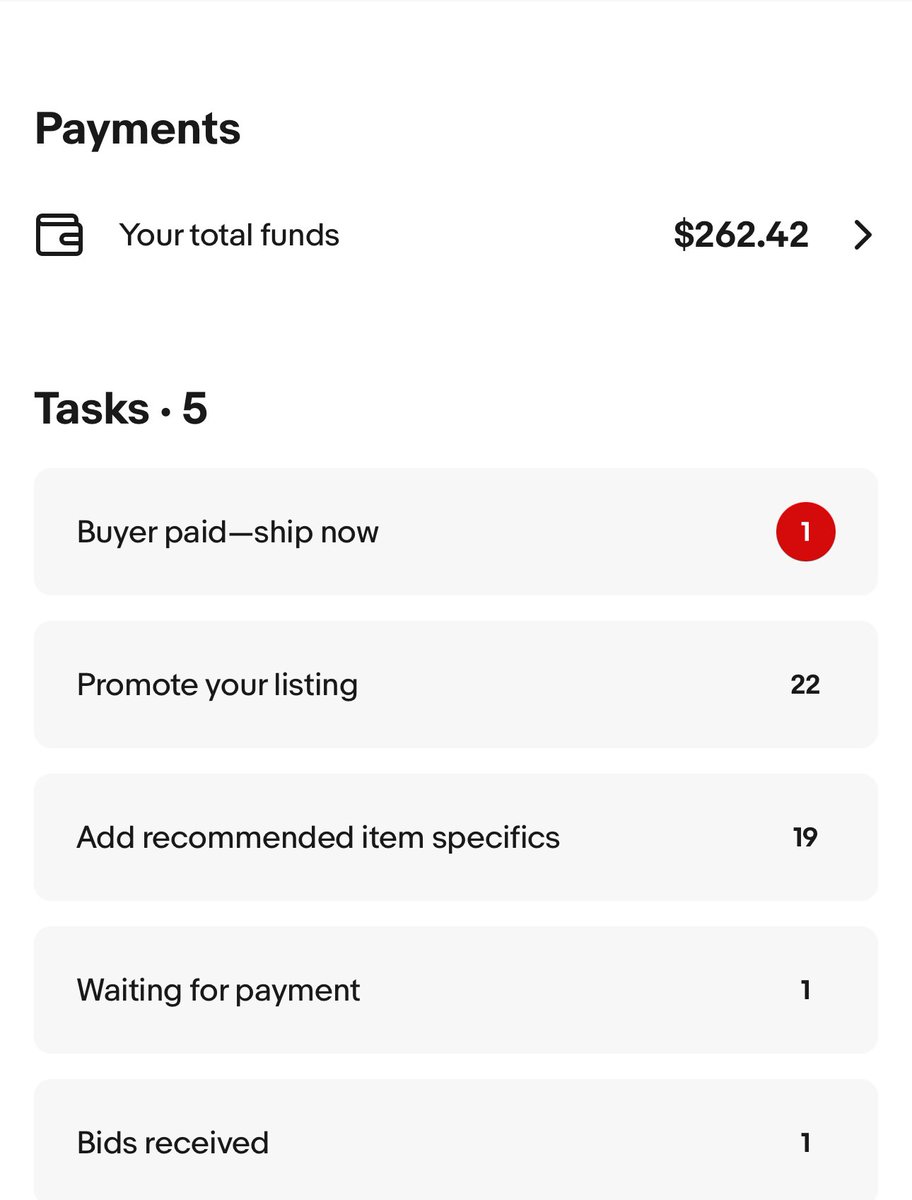
Task: Tap the count 22 on Promote your listing
Action: pyautogui.click(x=805, y=685)
